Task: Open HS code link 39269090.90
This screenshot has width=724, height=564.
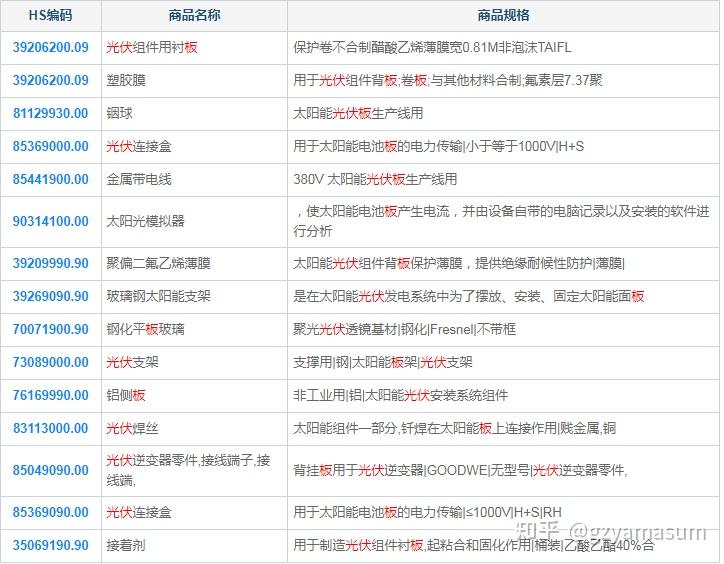Action: [x=50, y=296]
